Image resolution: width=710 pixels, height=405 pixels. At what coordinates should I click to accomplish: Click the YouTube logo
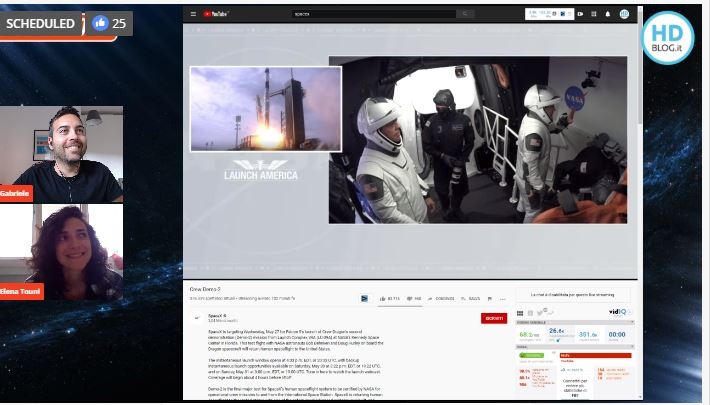tap(216, 14)
